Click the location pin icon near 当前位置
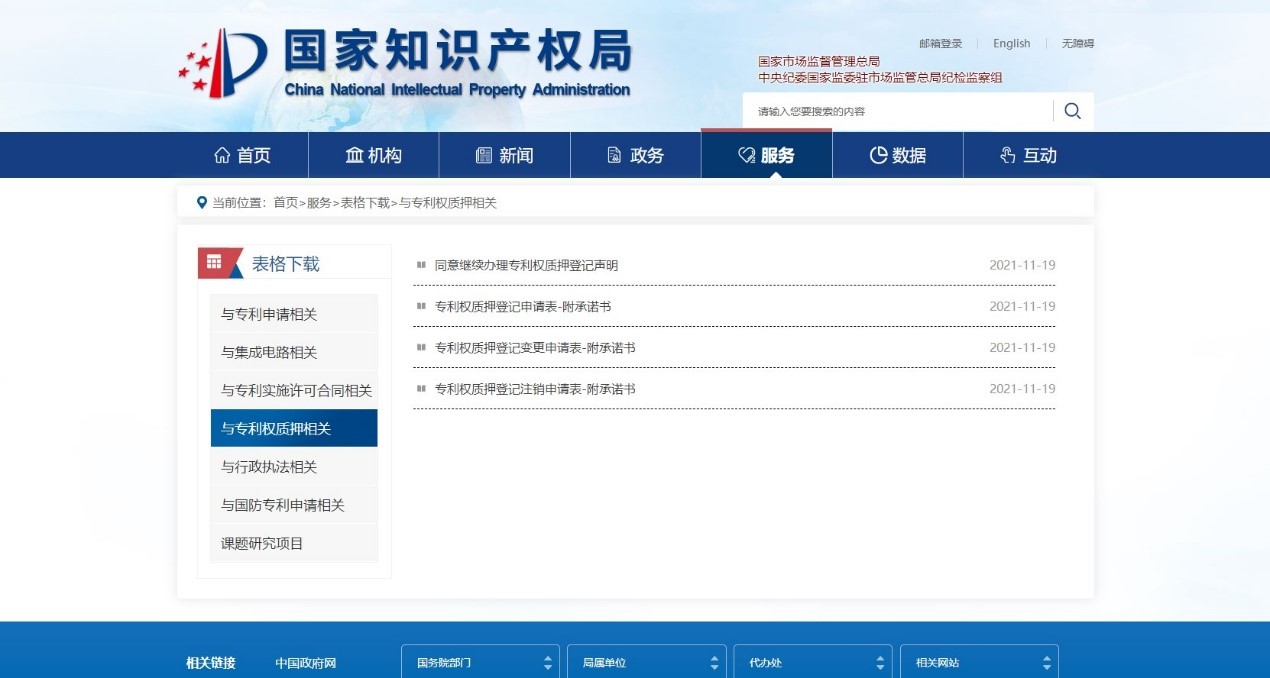The height and width of the screenshot is (678, 1270). click(202, 202)
